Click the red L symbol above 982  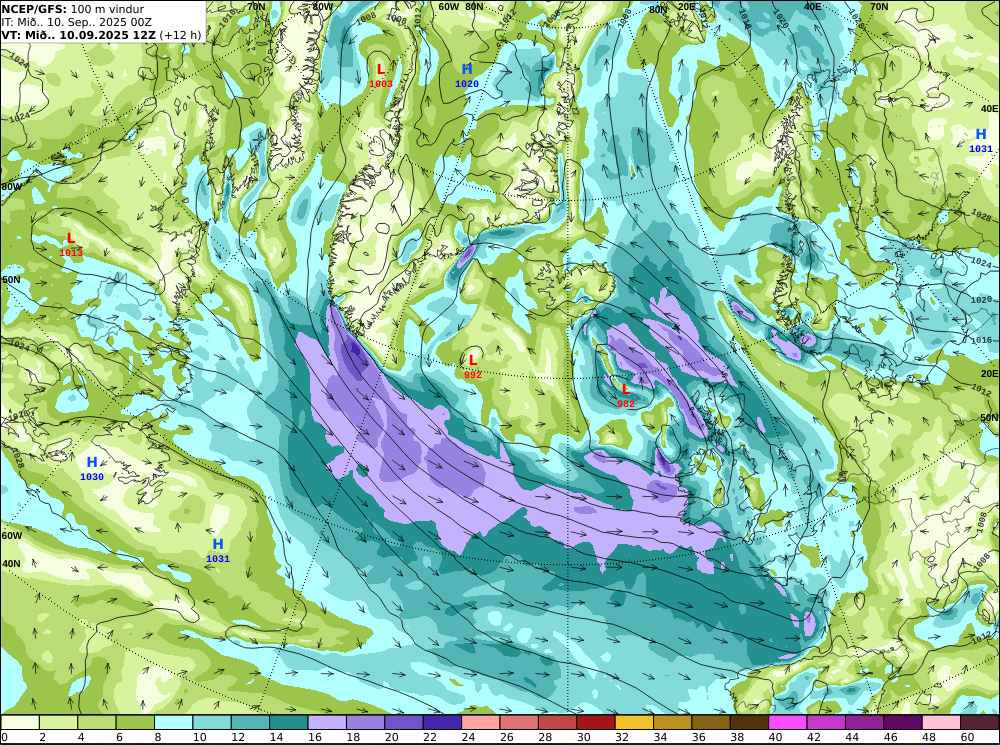tap(626, 389)
